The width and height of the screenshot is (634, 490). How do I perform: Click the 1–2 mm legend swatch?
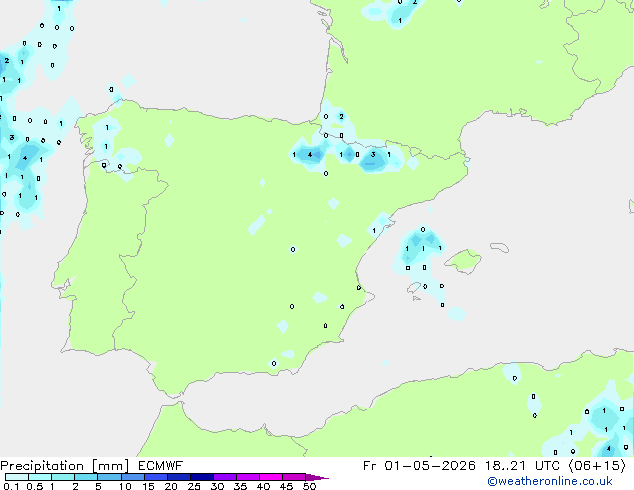pos(63,477)
